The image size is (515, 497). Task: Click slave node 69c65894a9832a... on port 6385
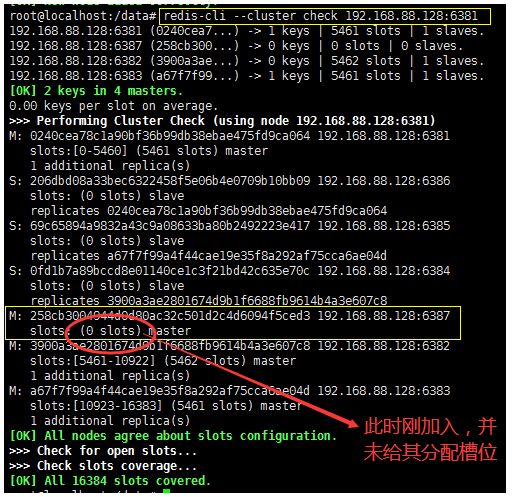(230, 226)
